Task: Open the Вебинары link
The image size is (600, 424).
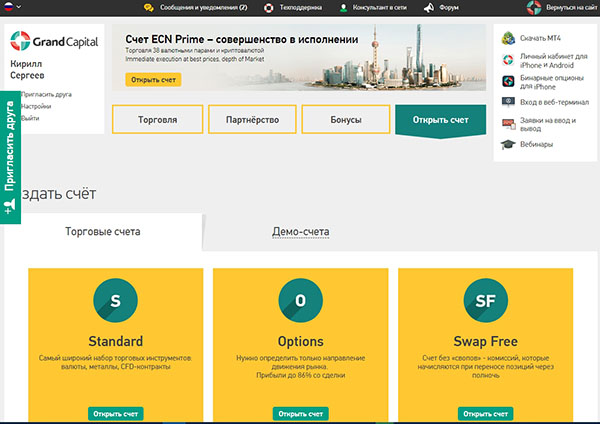Action: click(536, 144)
